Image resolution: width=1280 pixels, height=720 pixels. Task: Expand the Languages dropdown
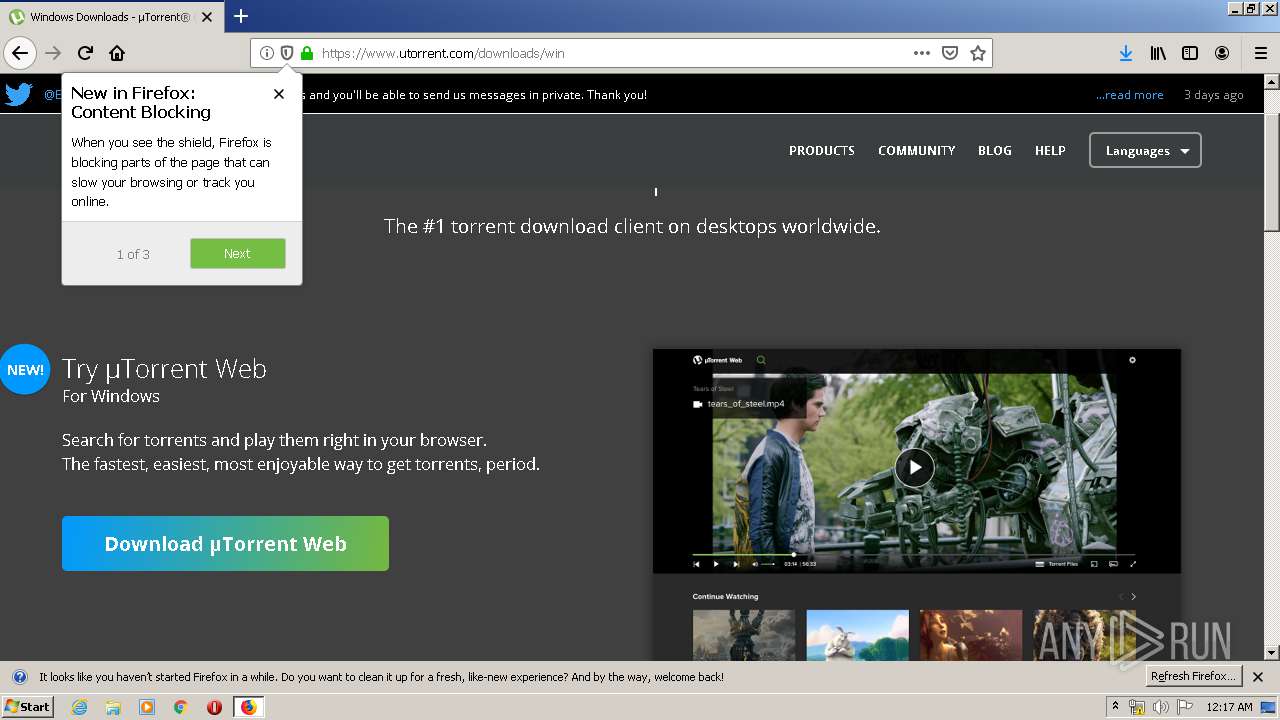[1145, 151]
